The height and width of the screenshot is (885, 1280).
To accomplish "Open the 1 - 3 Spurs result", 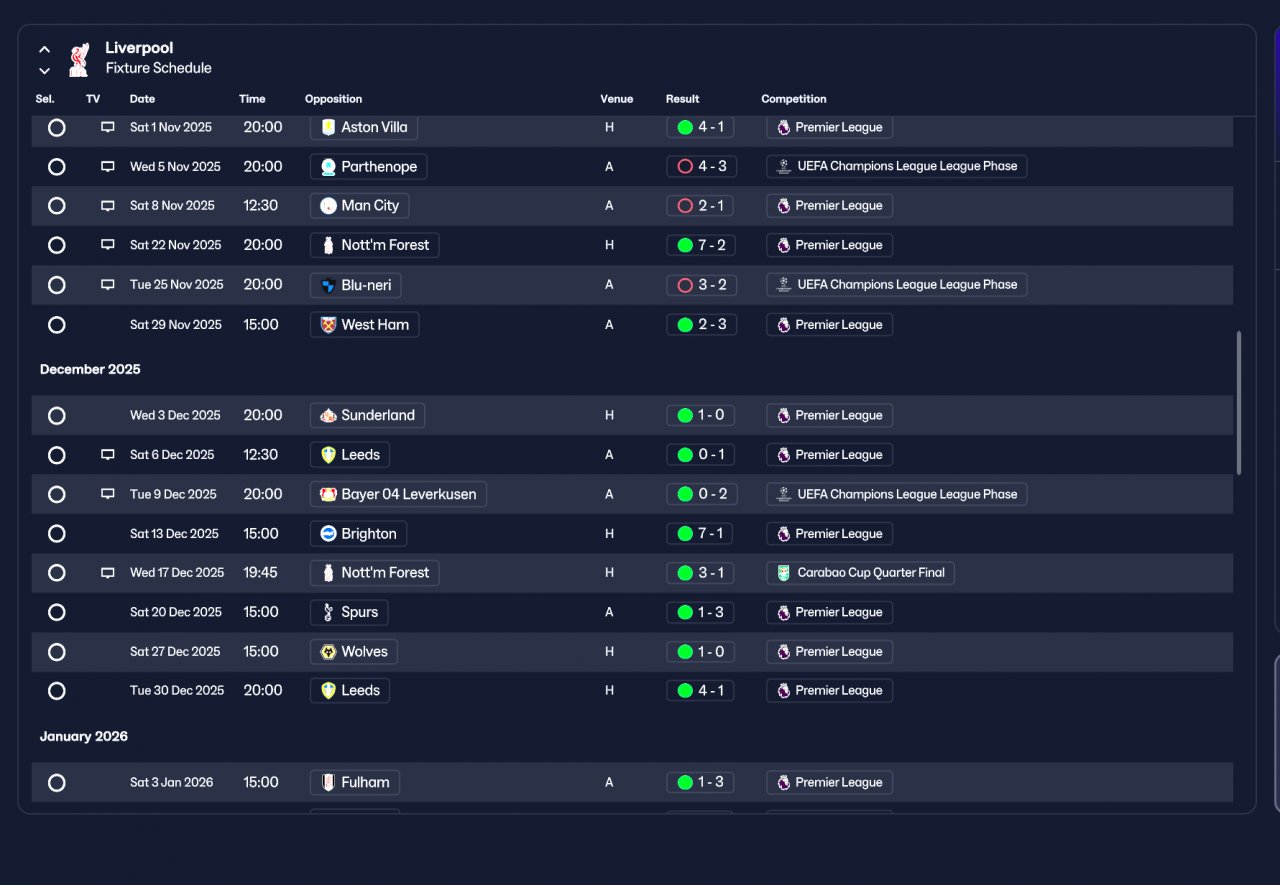I will [701, 612].
